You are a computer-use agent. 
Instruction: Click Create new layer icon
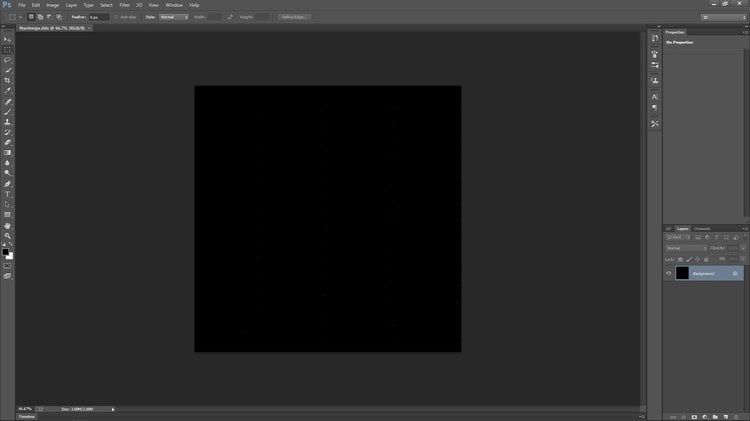click(726, 417)
